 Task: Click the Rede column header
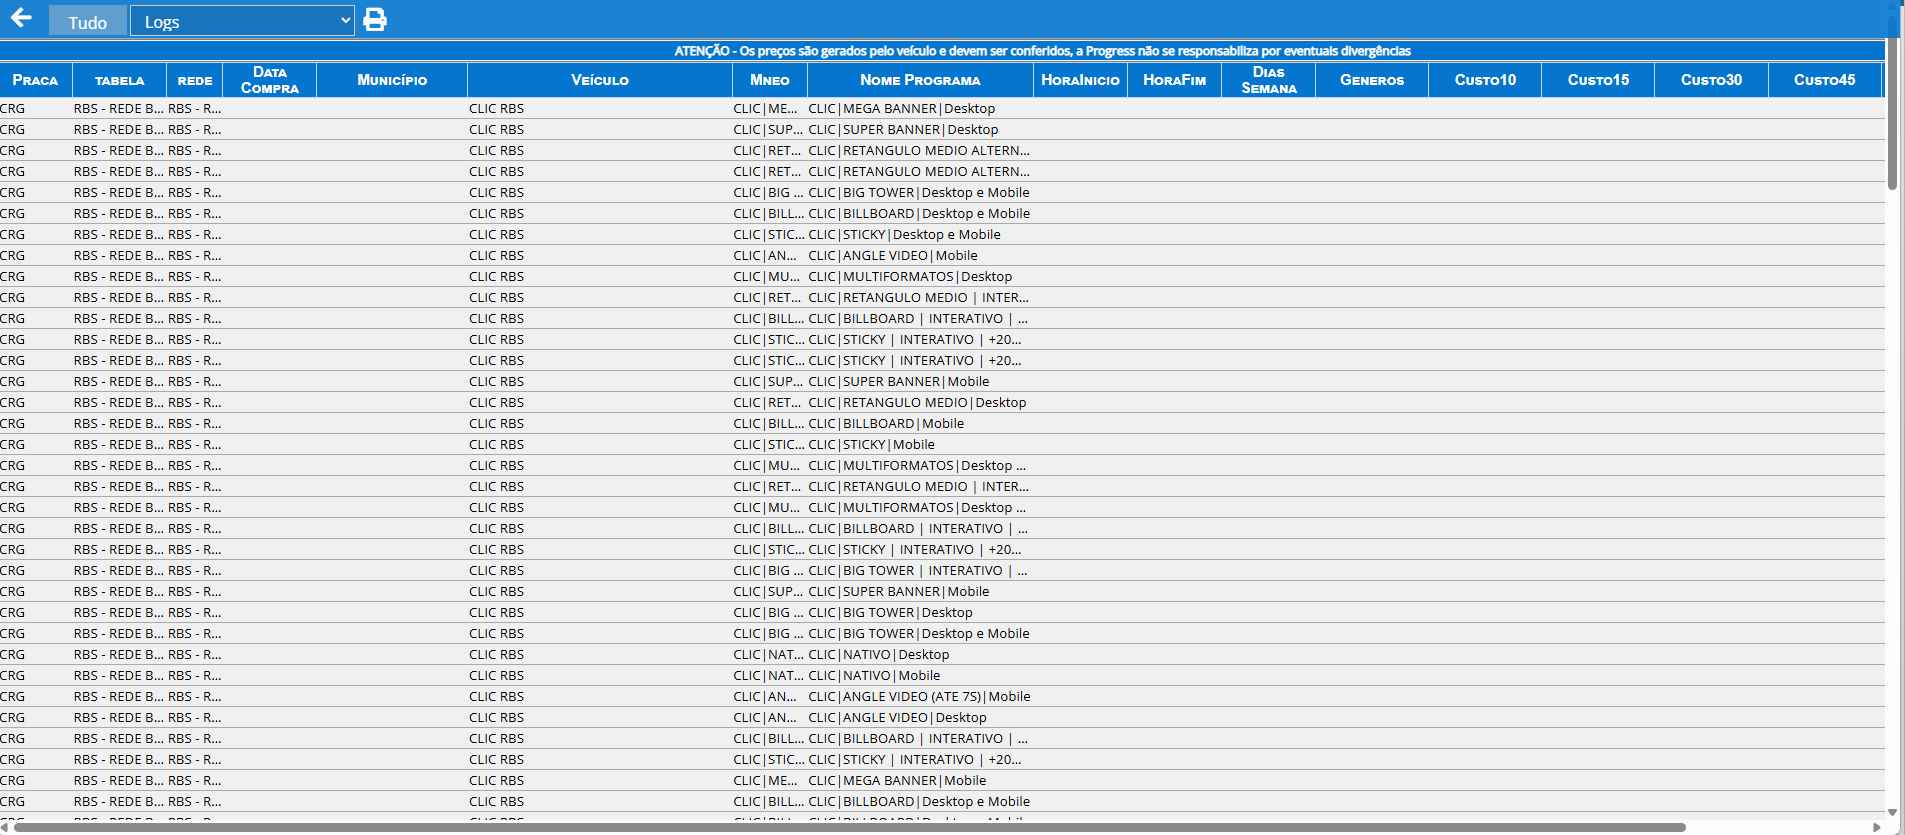click(195, 80)
